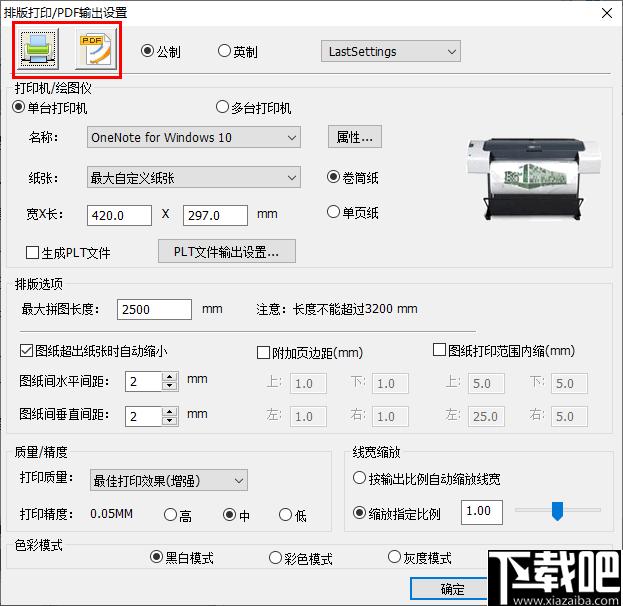Select the 英制 unit radio button
Screen dimensions: 623x606
click(225, 51)
